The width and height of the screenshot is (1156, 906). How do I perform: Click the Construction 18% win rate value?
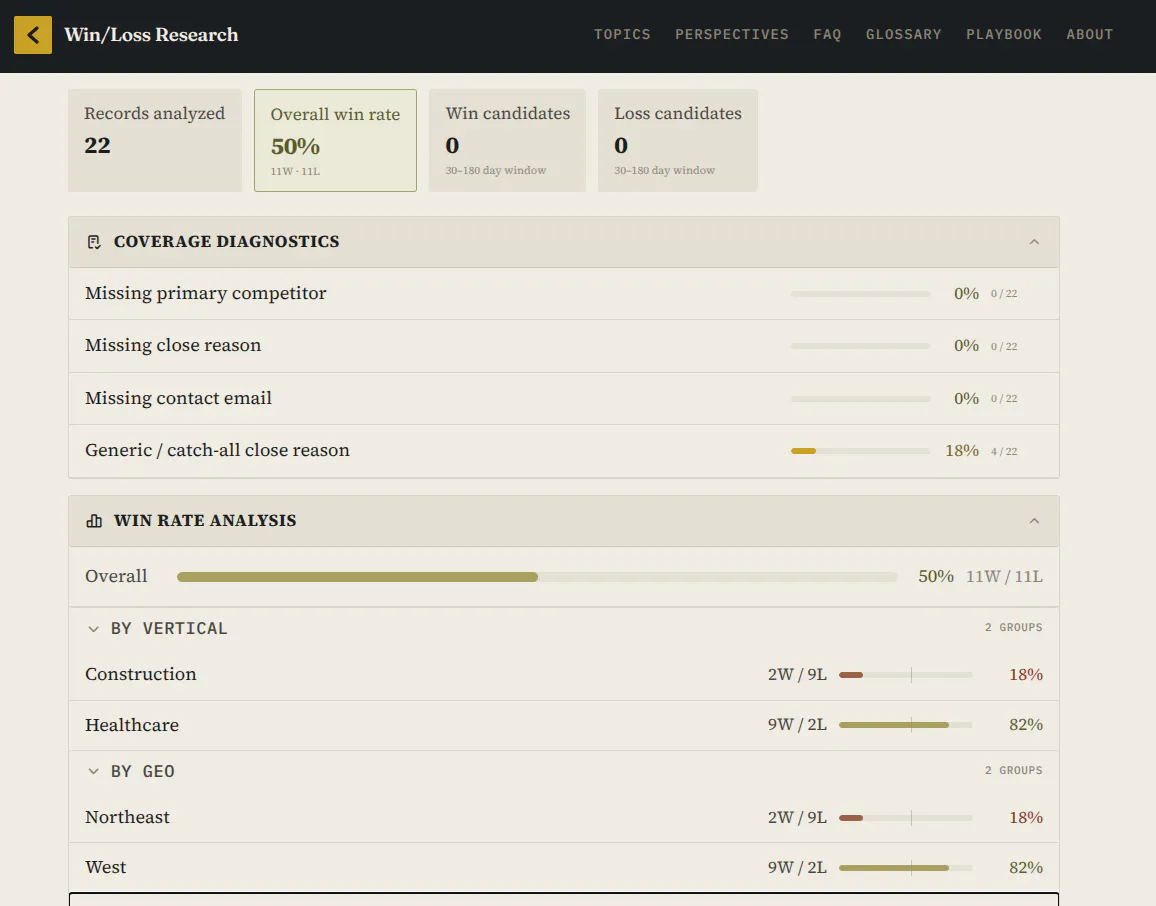coord(1026,675)
